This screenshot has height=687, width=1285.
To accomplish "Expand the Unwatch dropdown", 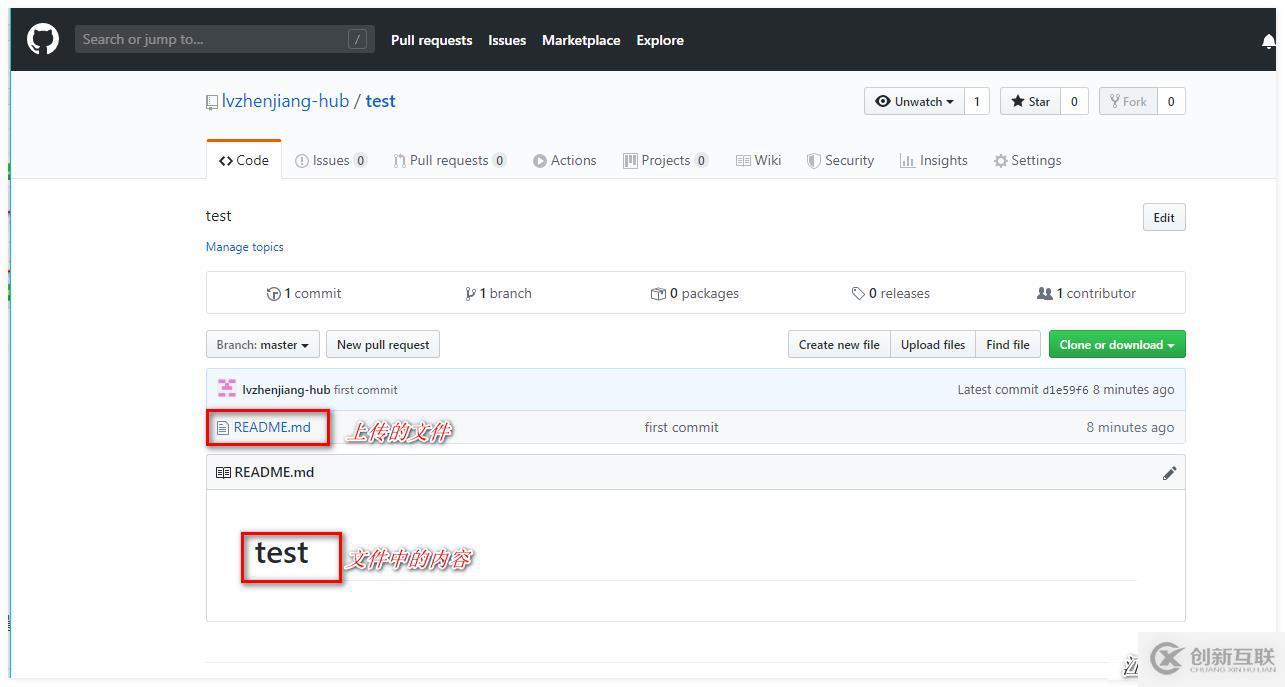I will click(914, 101).
